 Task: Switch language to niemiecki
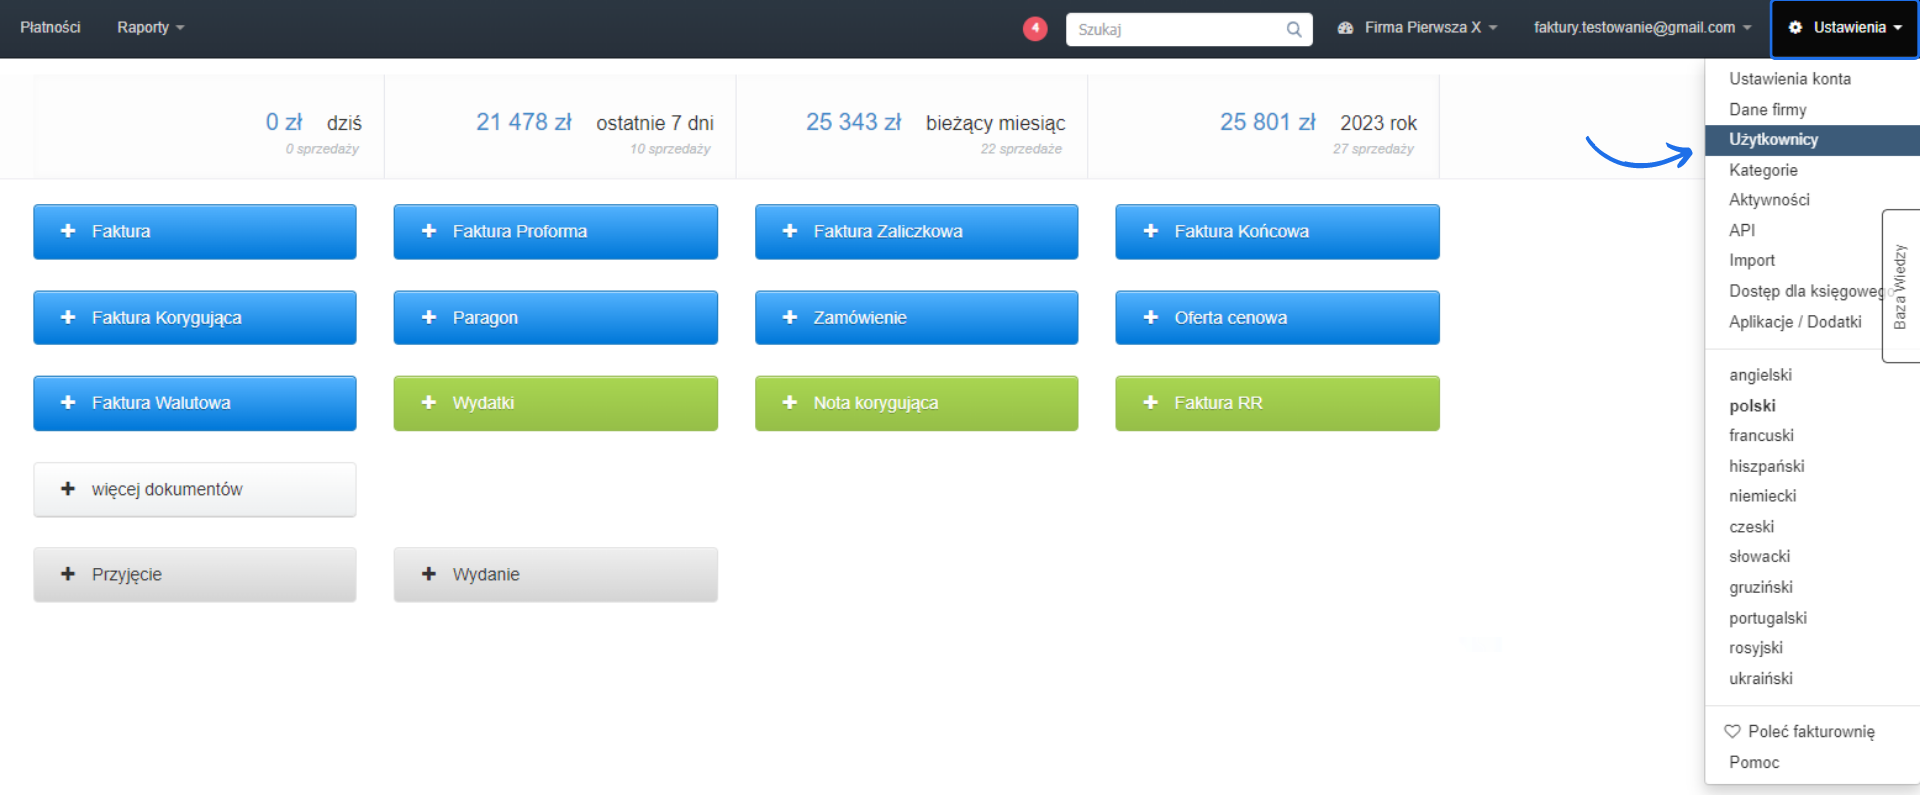pos(1762,496)
